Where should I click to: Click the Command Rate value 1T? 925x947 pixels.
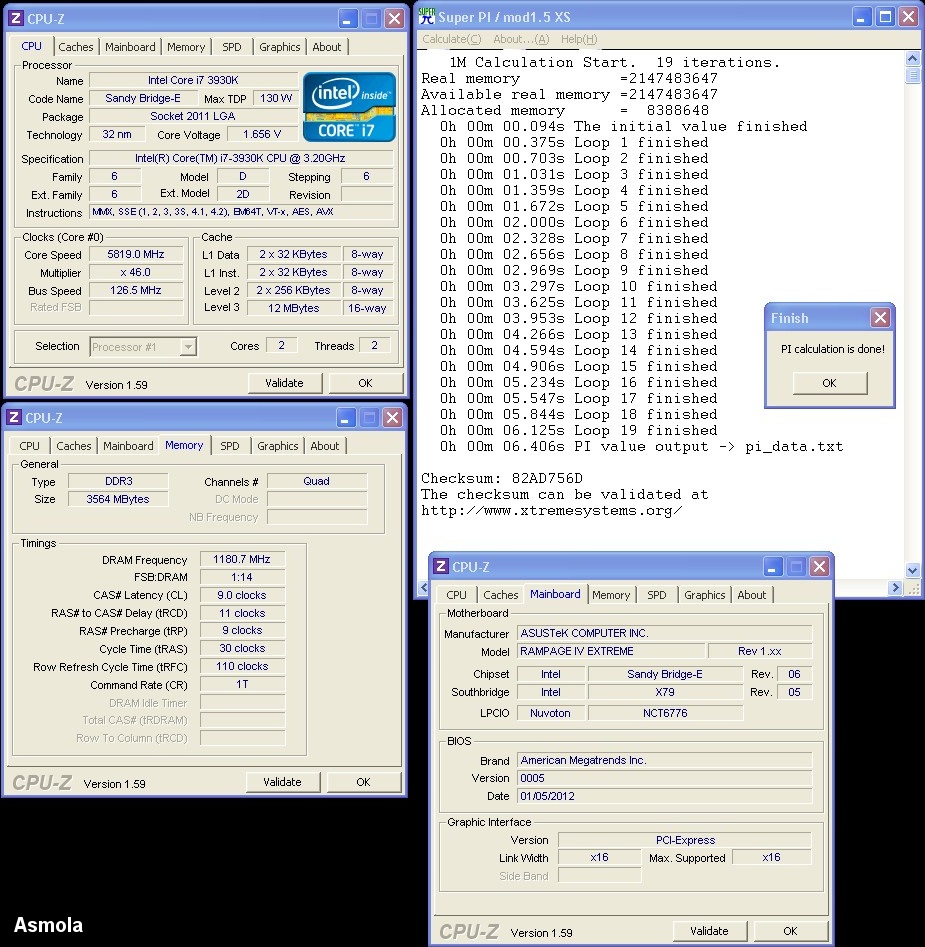coord(242,684)
